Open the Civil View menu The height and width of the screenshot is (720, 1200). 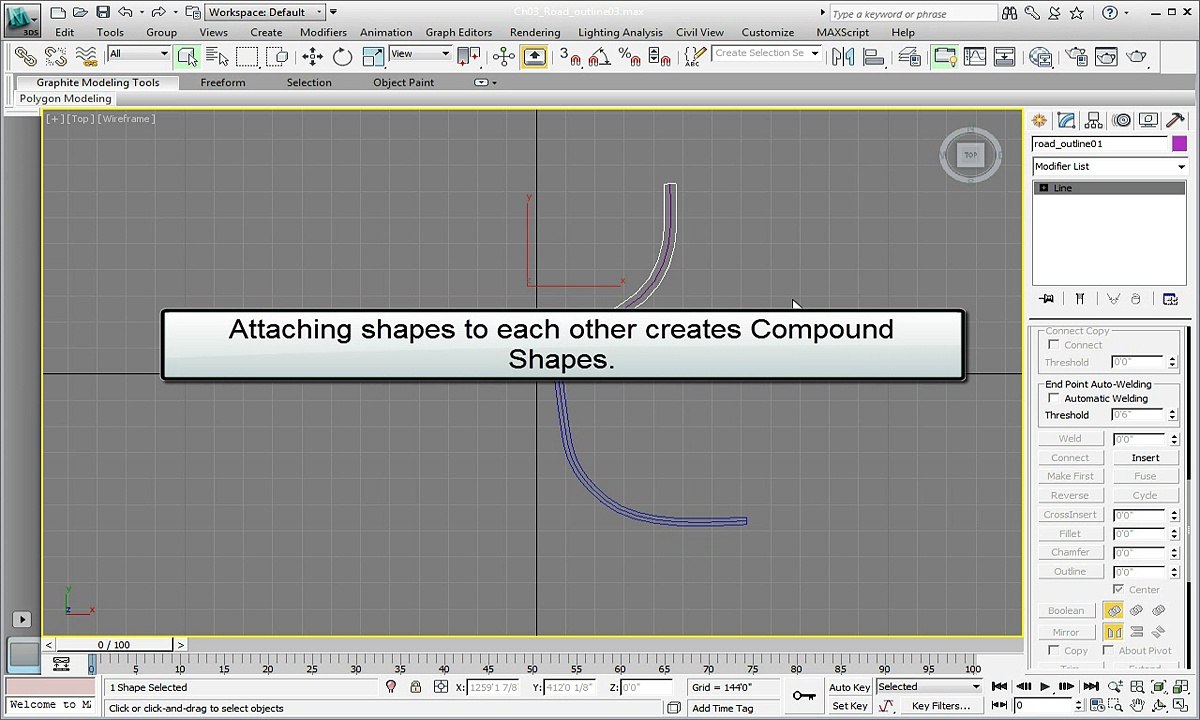pos(700,32)
